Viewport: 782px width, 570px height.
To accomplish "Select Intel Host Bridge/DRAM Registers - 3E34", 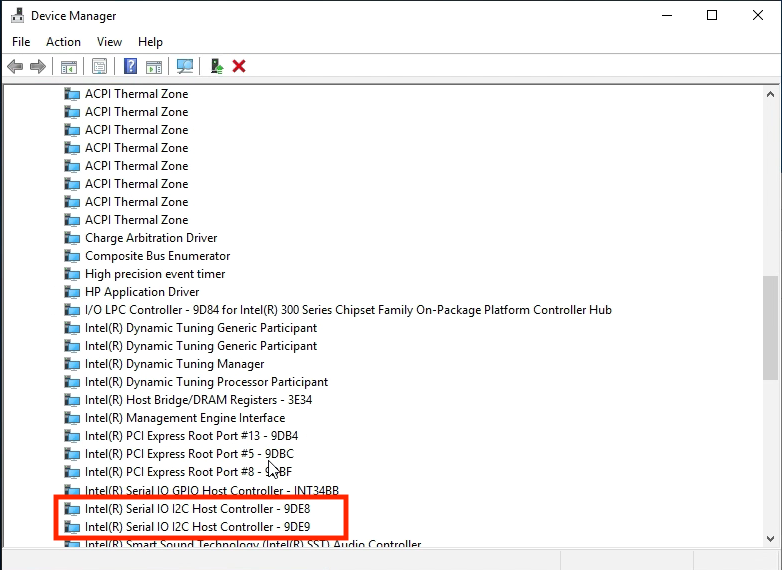I will pos(198,400).
